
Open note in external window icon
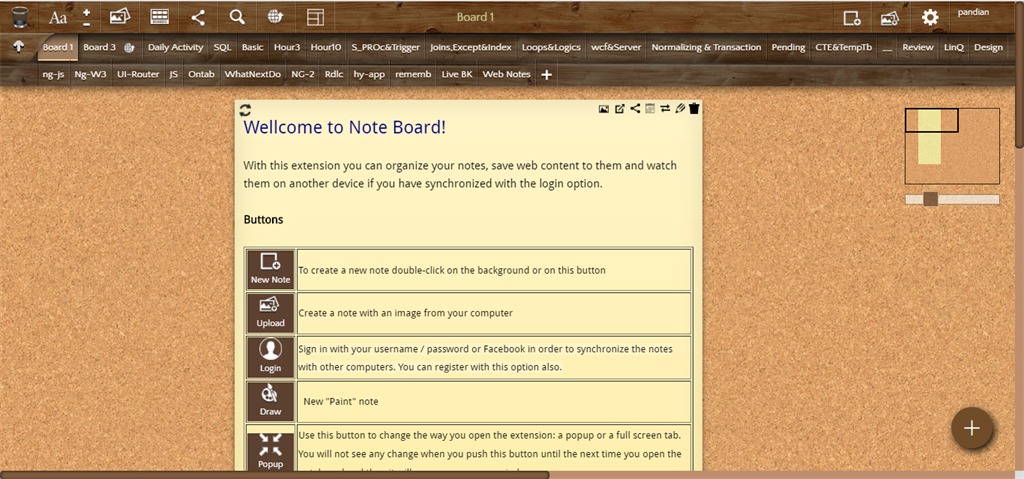(620, 109)
